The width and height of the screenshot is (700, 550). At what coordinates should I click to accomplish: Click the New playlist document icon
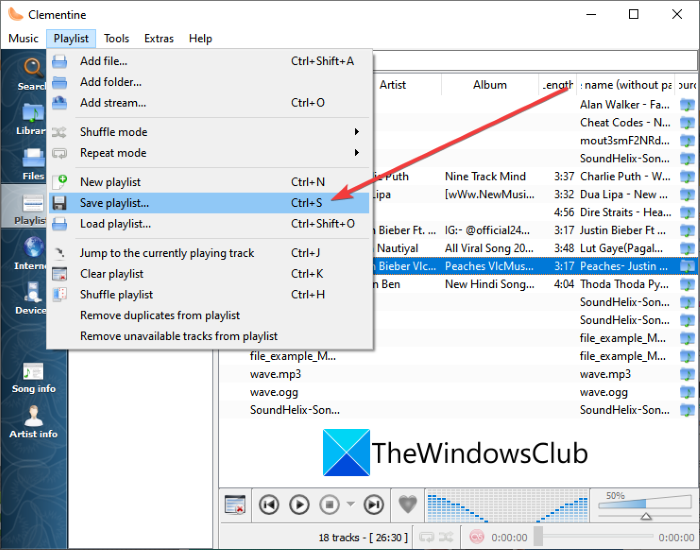coord(59,182)
